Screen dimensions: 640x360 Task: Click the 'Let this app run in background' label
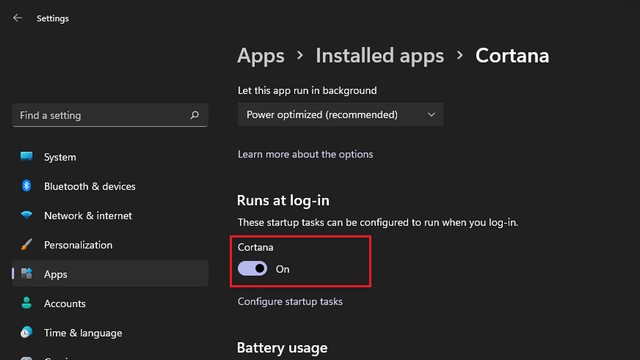point(307,91)
